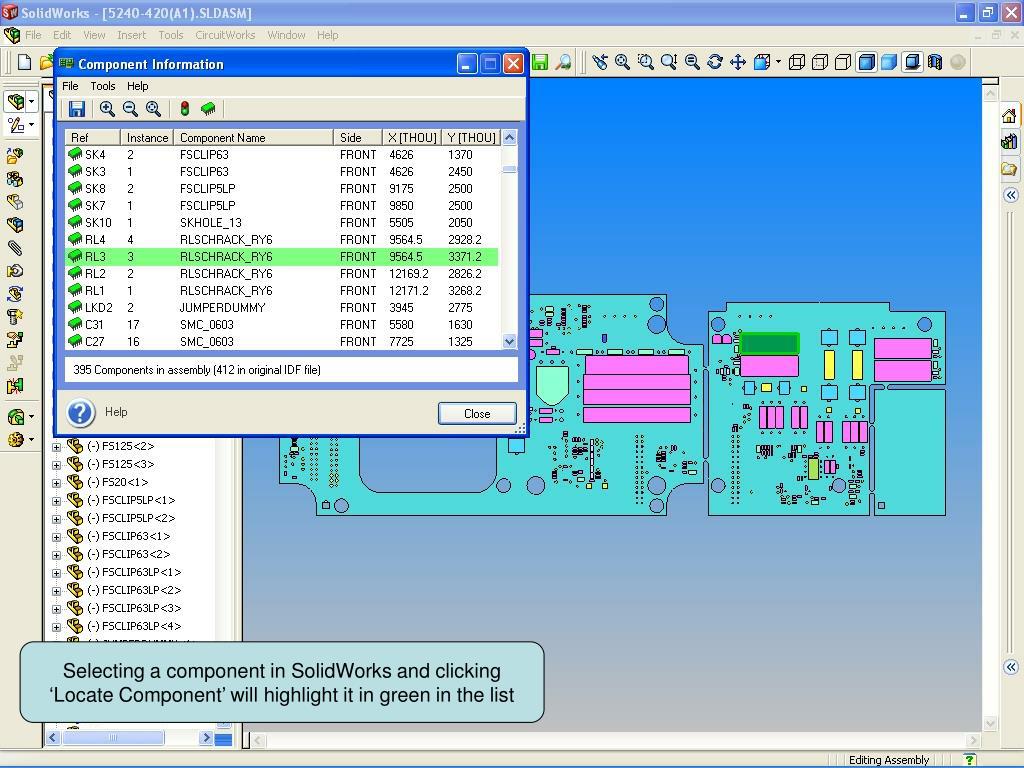Click the Close button in the dialog
The width and height of the screenshot is (1024, 768).
(477, 413)
